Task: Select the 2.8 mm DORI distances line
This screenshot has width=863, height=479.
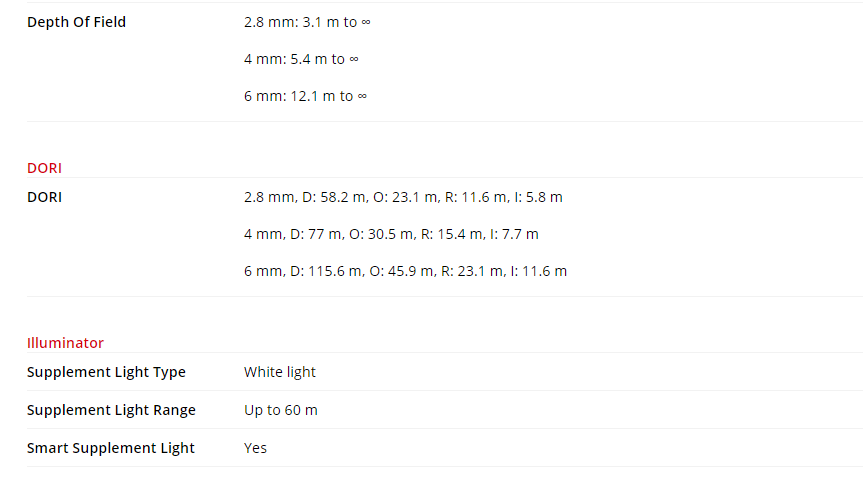Action: tap(403, 197)
